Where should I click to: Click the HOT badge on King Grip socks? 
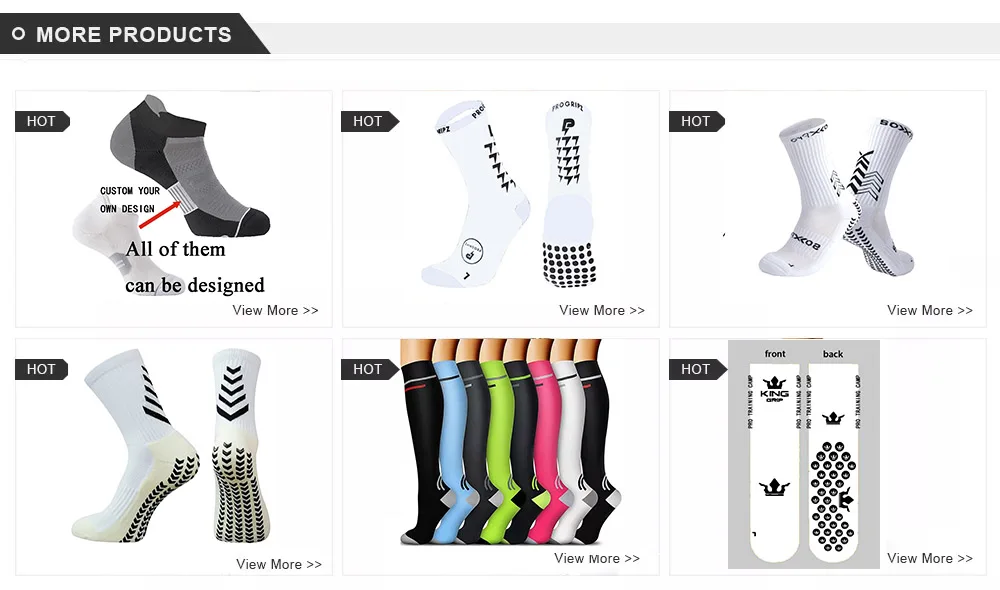pos(696,369)
